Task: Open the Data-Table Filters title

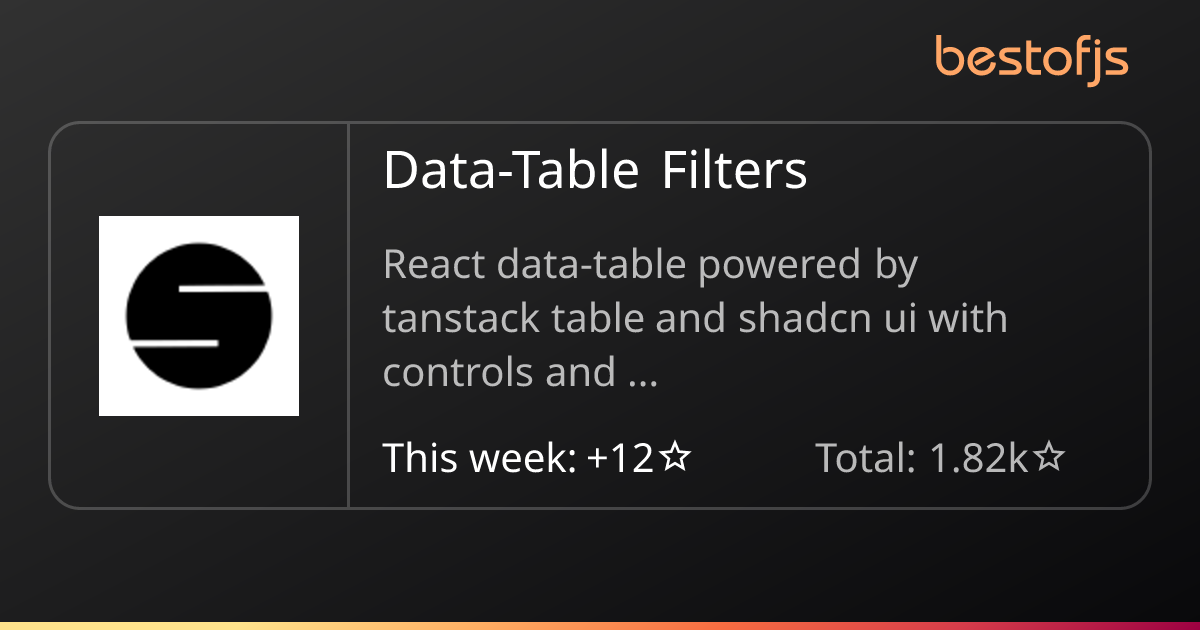Action: click(x=595, y=171)
